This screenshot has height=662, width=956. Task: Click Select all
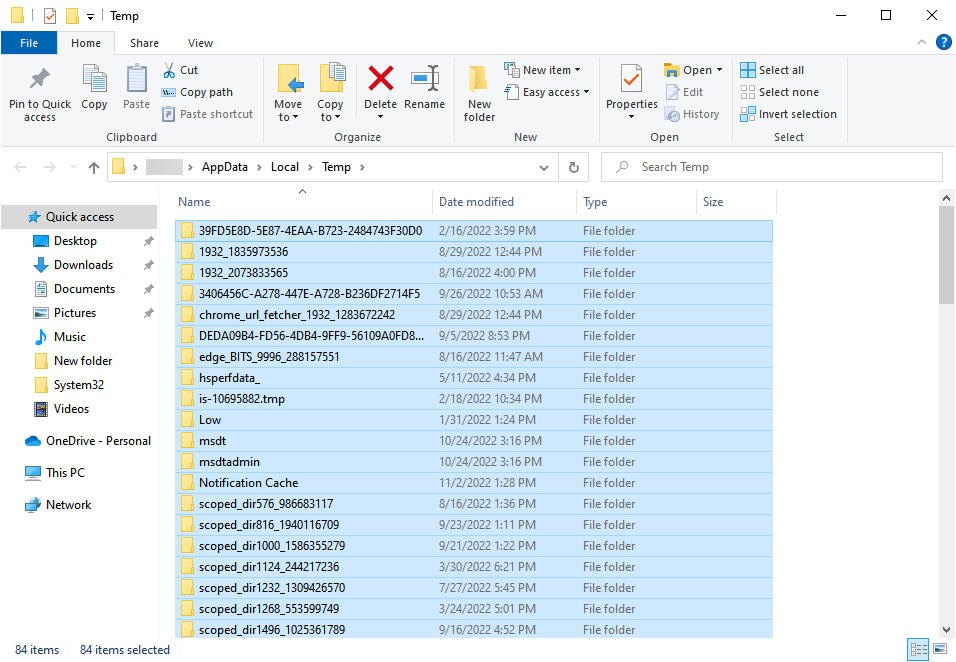tap(772, 70)
